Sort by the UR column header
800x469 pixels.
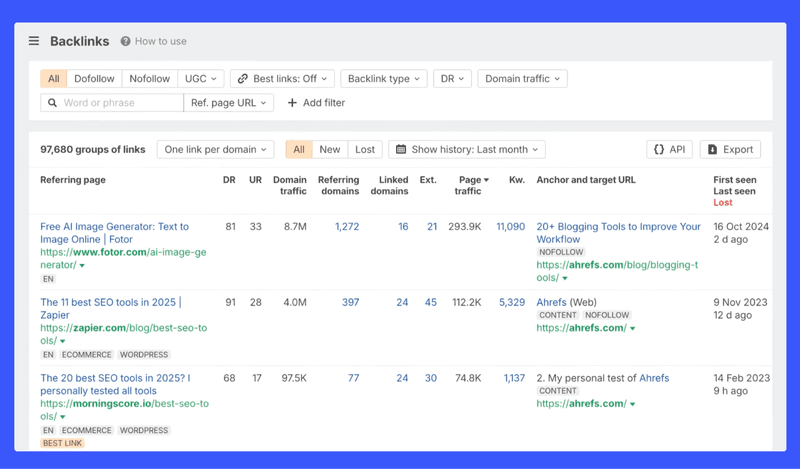(255, 180)
